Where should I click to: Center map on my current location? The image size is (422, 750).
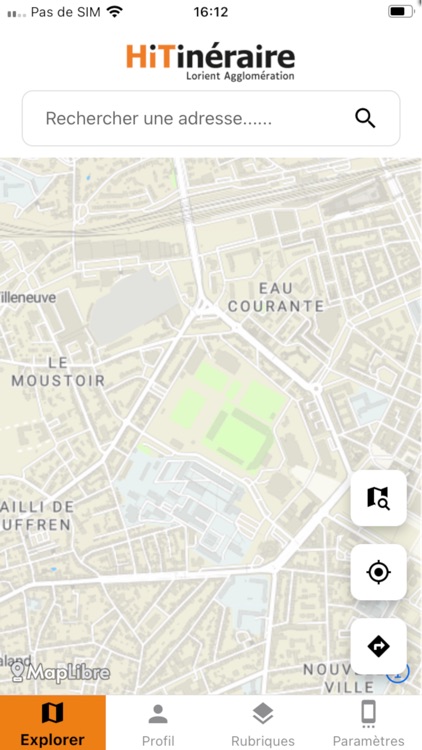(378, 572)
